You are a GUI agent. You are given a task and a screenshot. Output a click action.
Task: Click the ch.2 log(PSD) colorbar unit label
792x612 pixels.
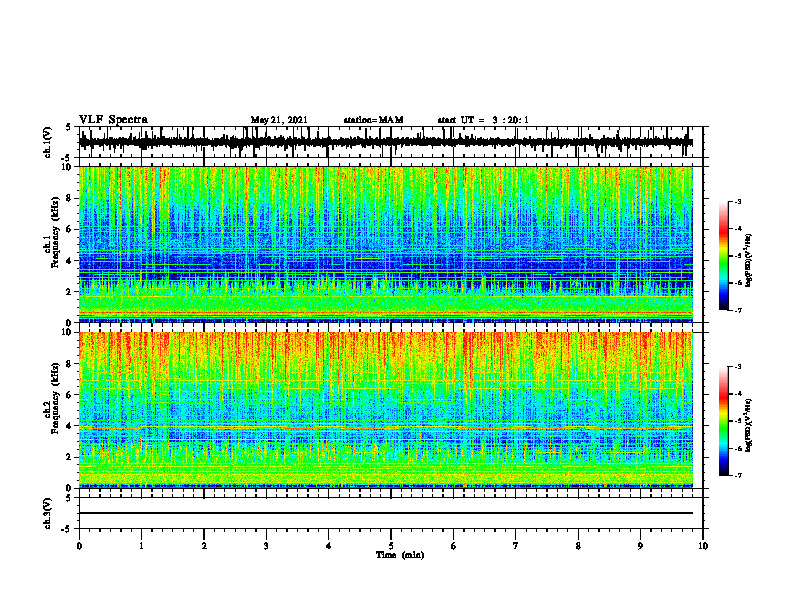(748, 425)
